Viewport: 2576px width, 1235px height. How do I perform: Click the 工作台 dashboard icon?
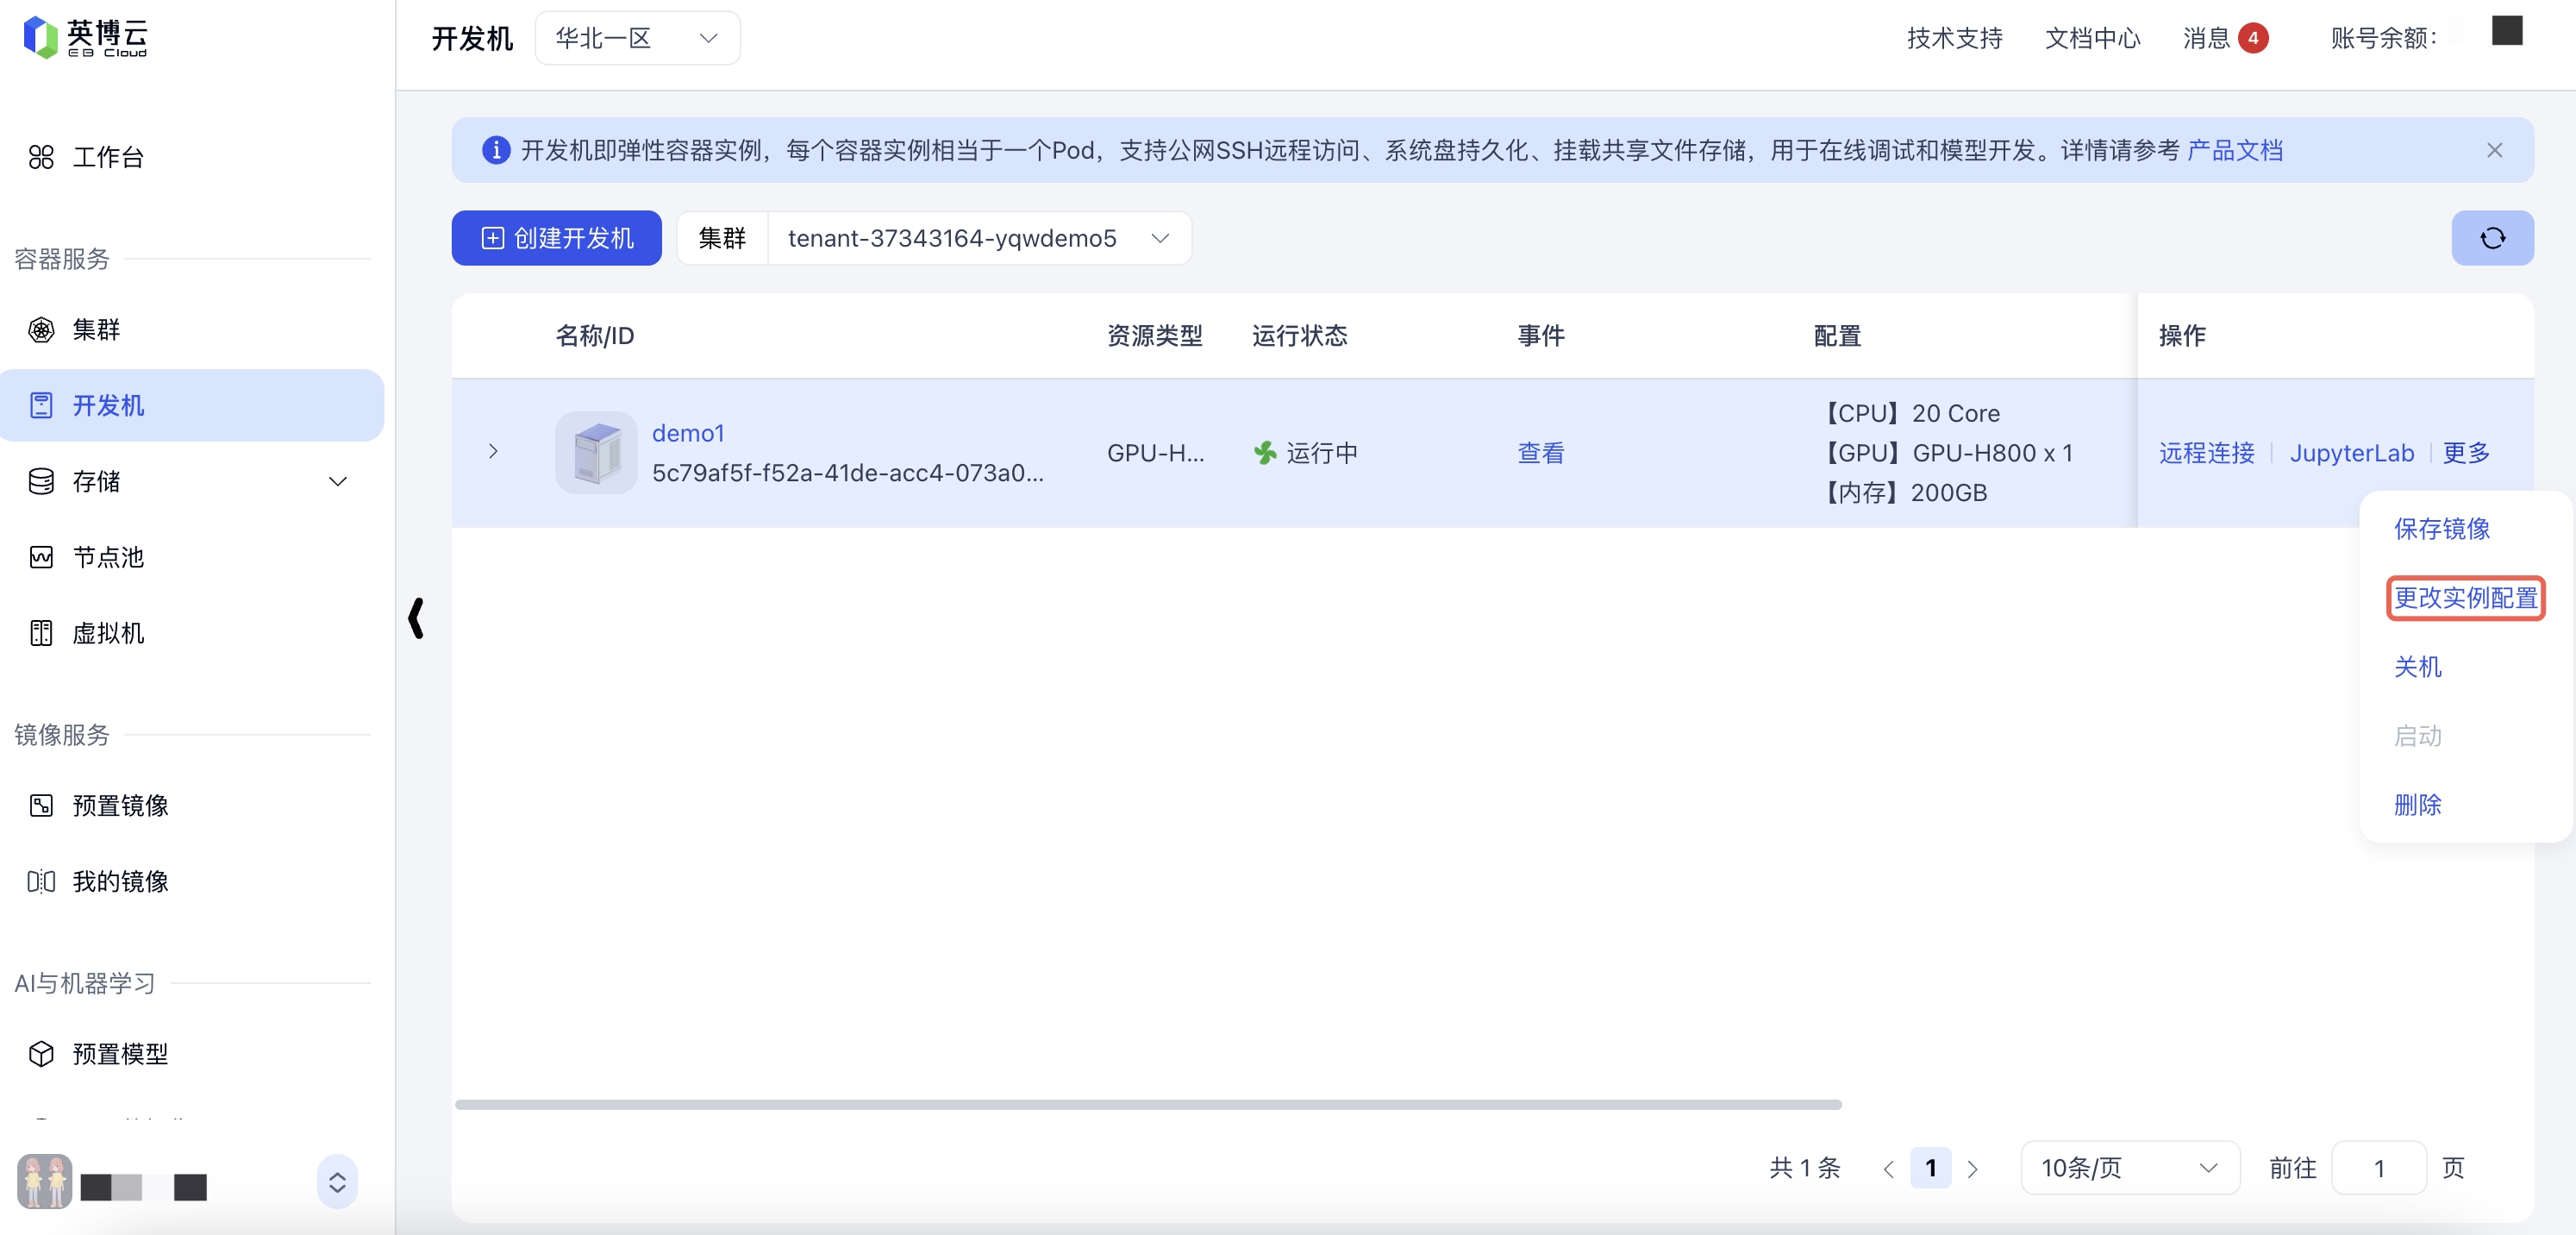tap(41, 157)
